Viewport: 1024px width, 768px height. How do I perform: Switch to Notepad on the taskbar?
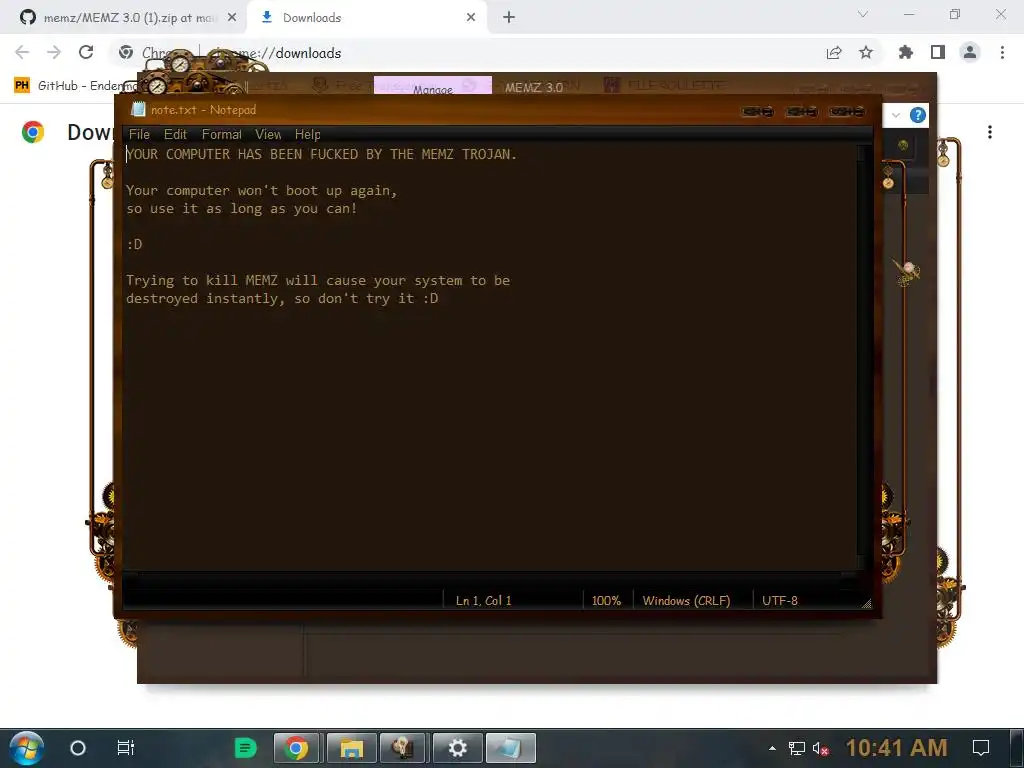511,748
